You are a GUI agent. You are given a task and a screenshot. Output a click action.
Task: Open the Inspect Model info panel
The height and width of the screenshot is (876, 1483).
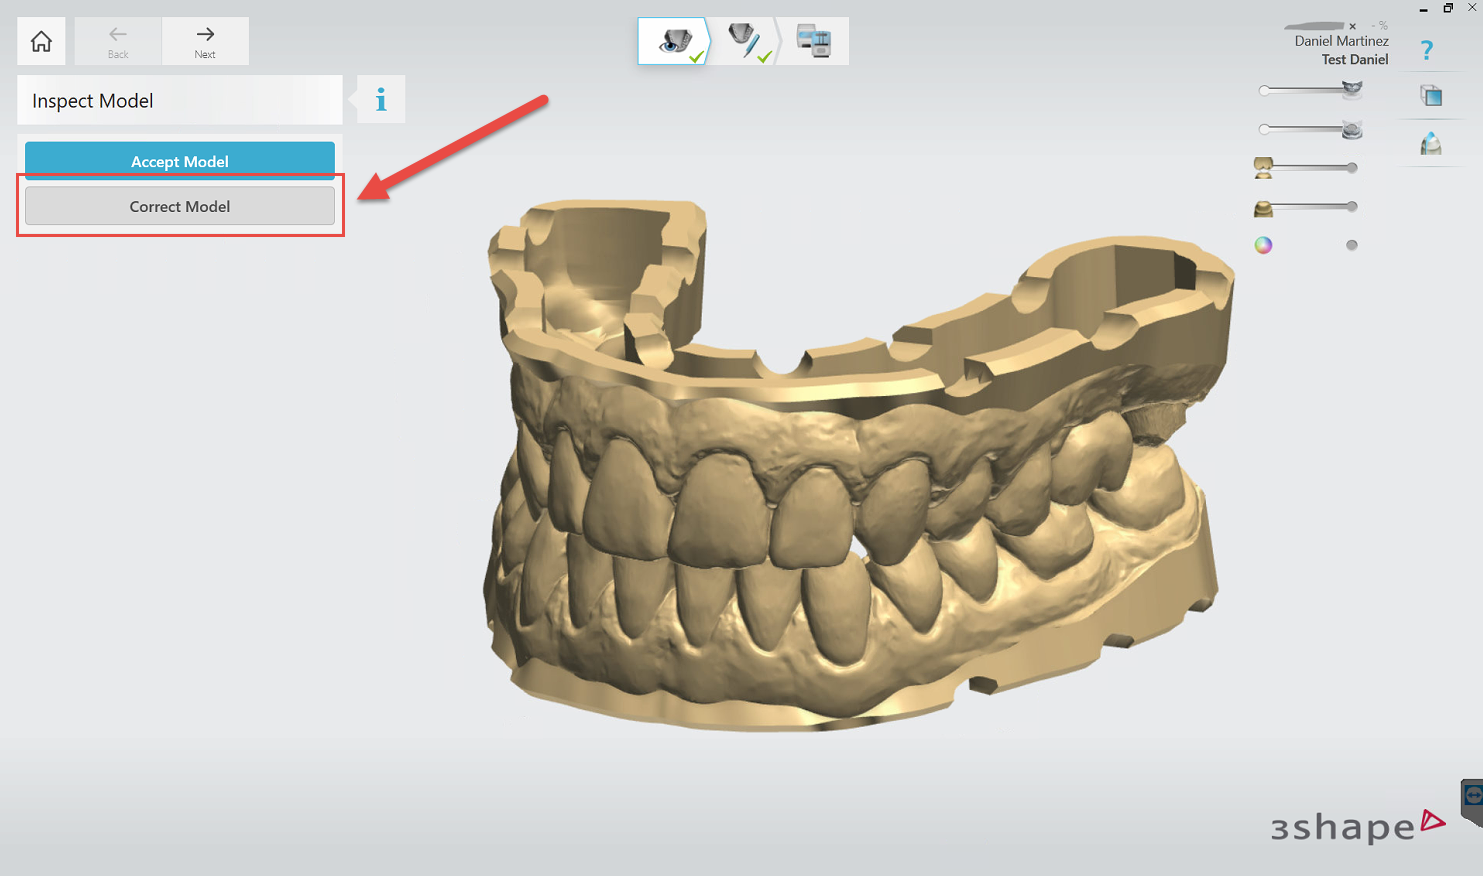click(379, 99)
